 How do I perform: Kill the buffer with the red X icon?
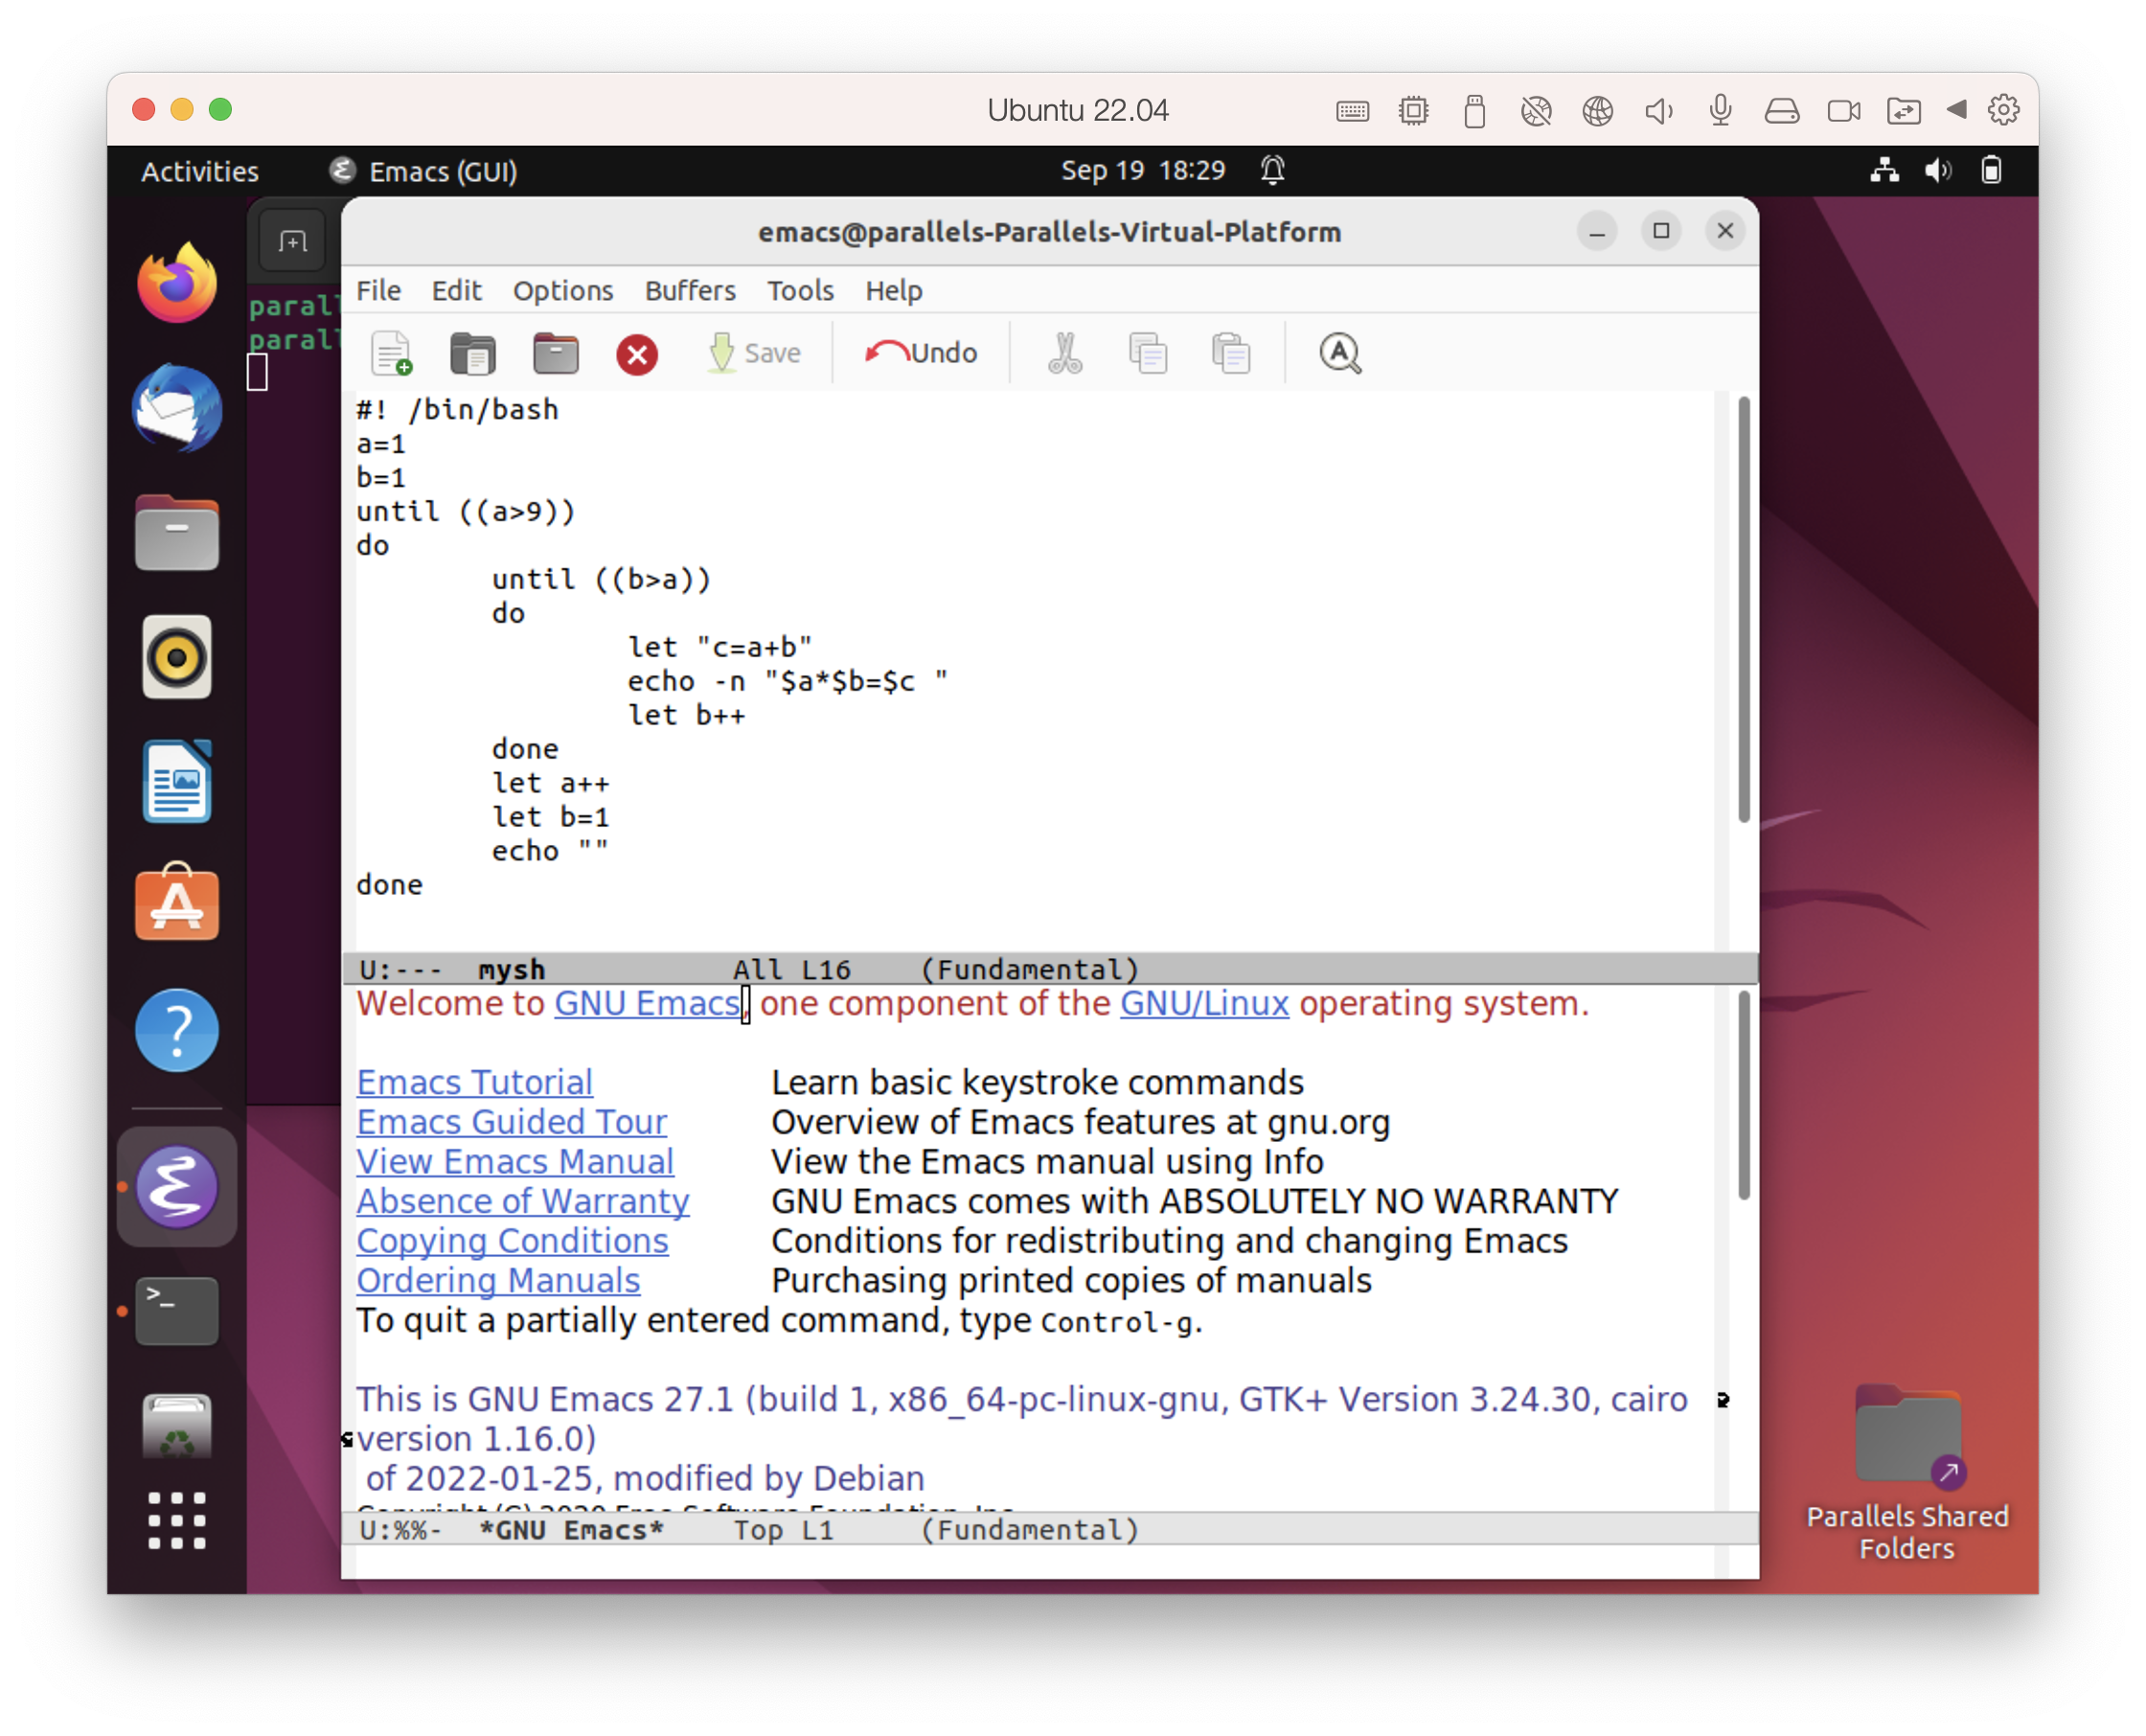pyautogui.click(x=637, y=354)
